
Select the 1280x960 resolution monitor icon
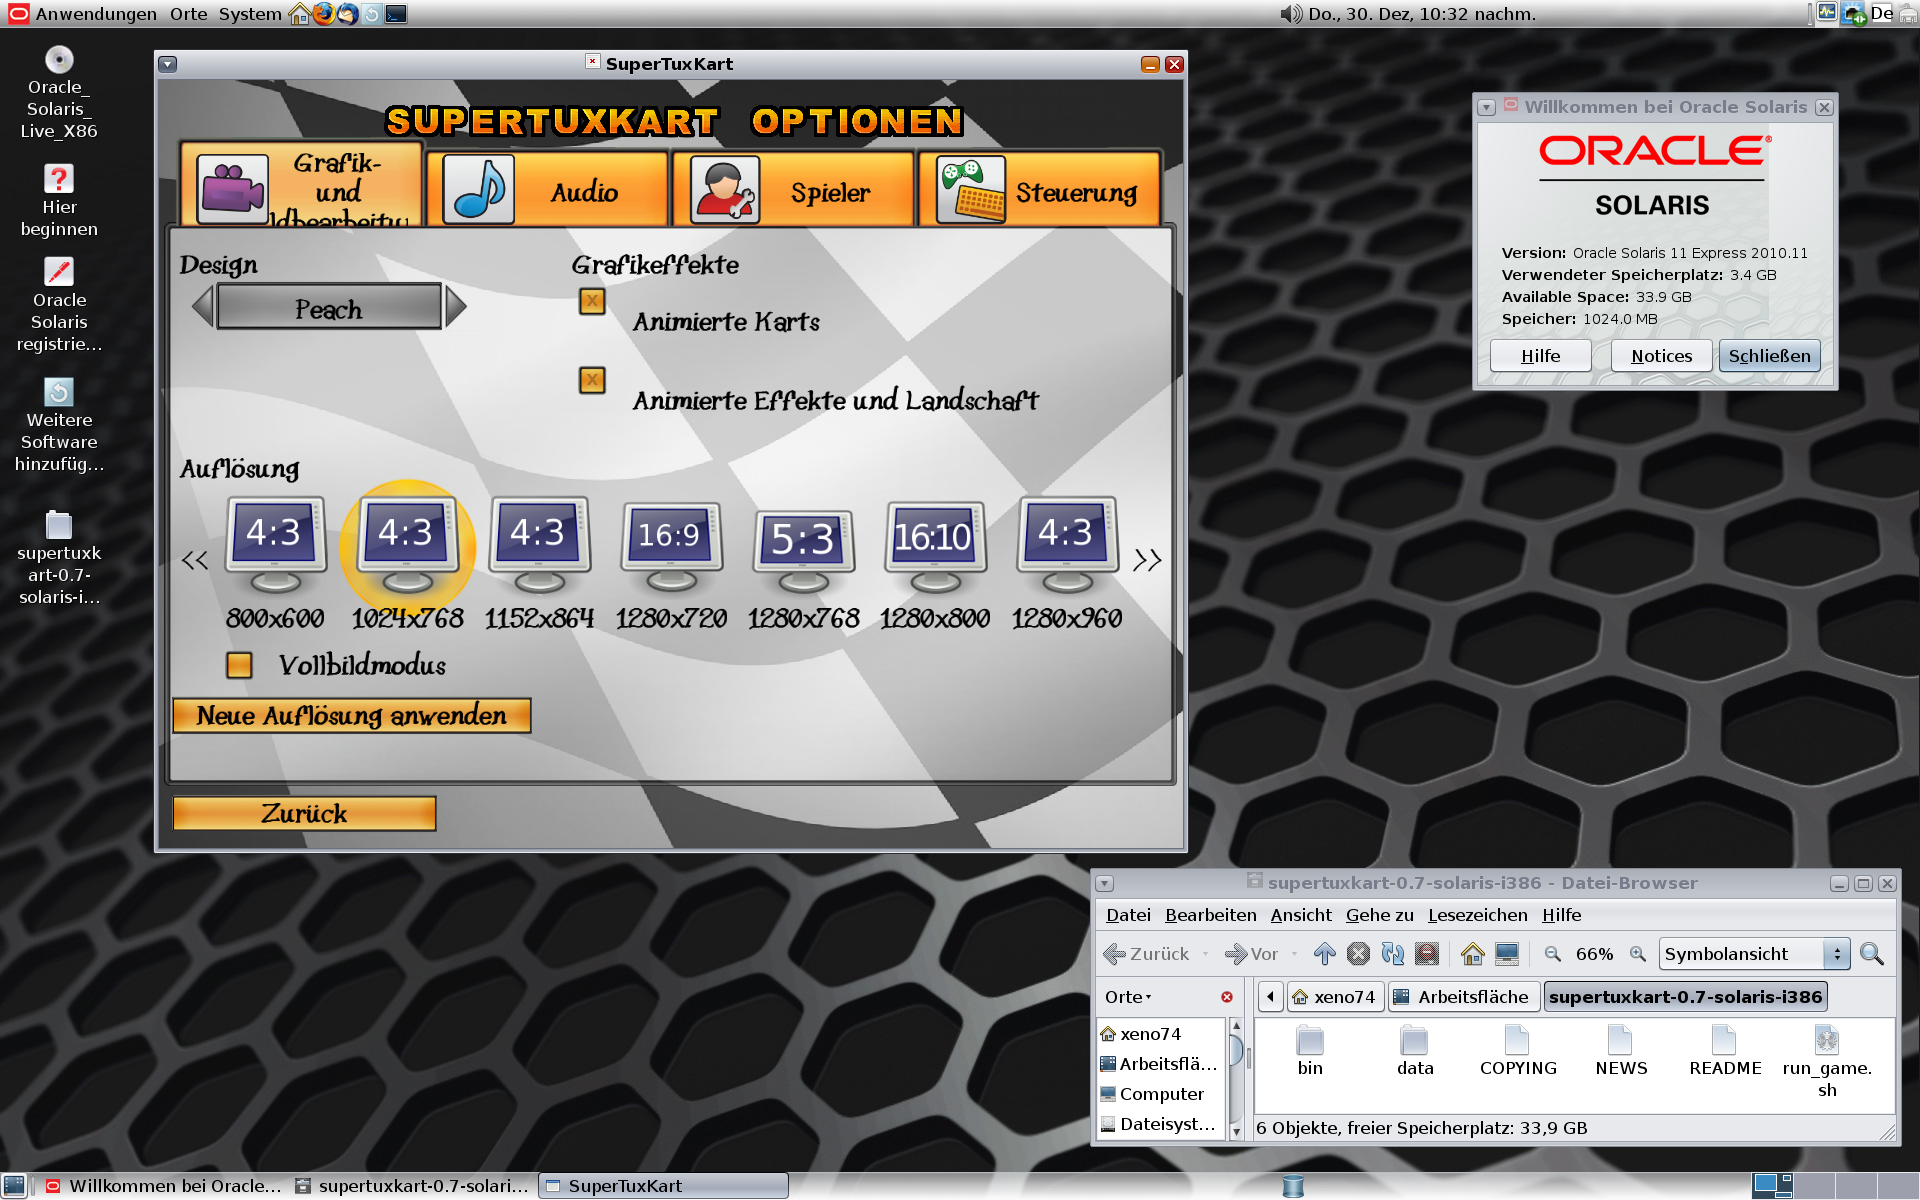pos(1067,545)
